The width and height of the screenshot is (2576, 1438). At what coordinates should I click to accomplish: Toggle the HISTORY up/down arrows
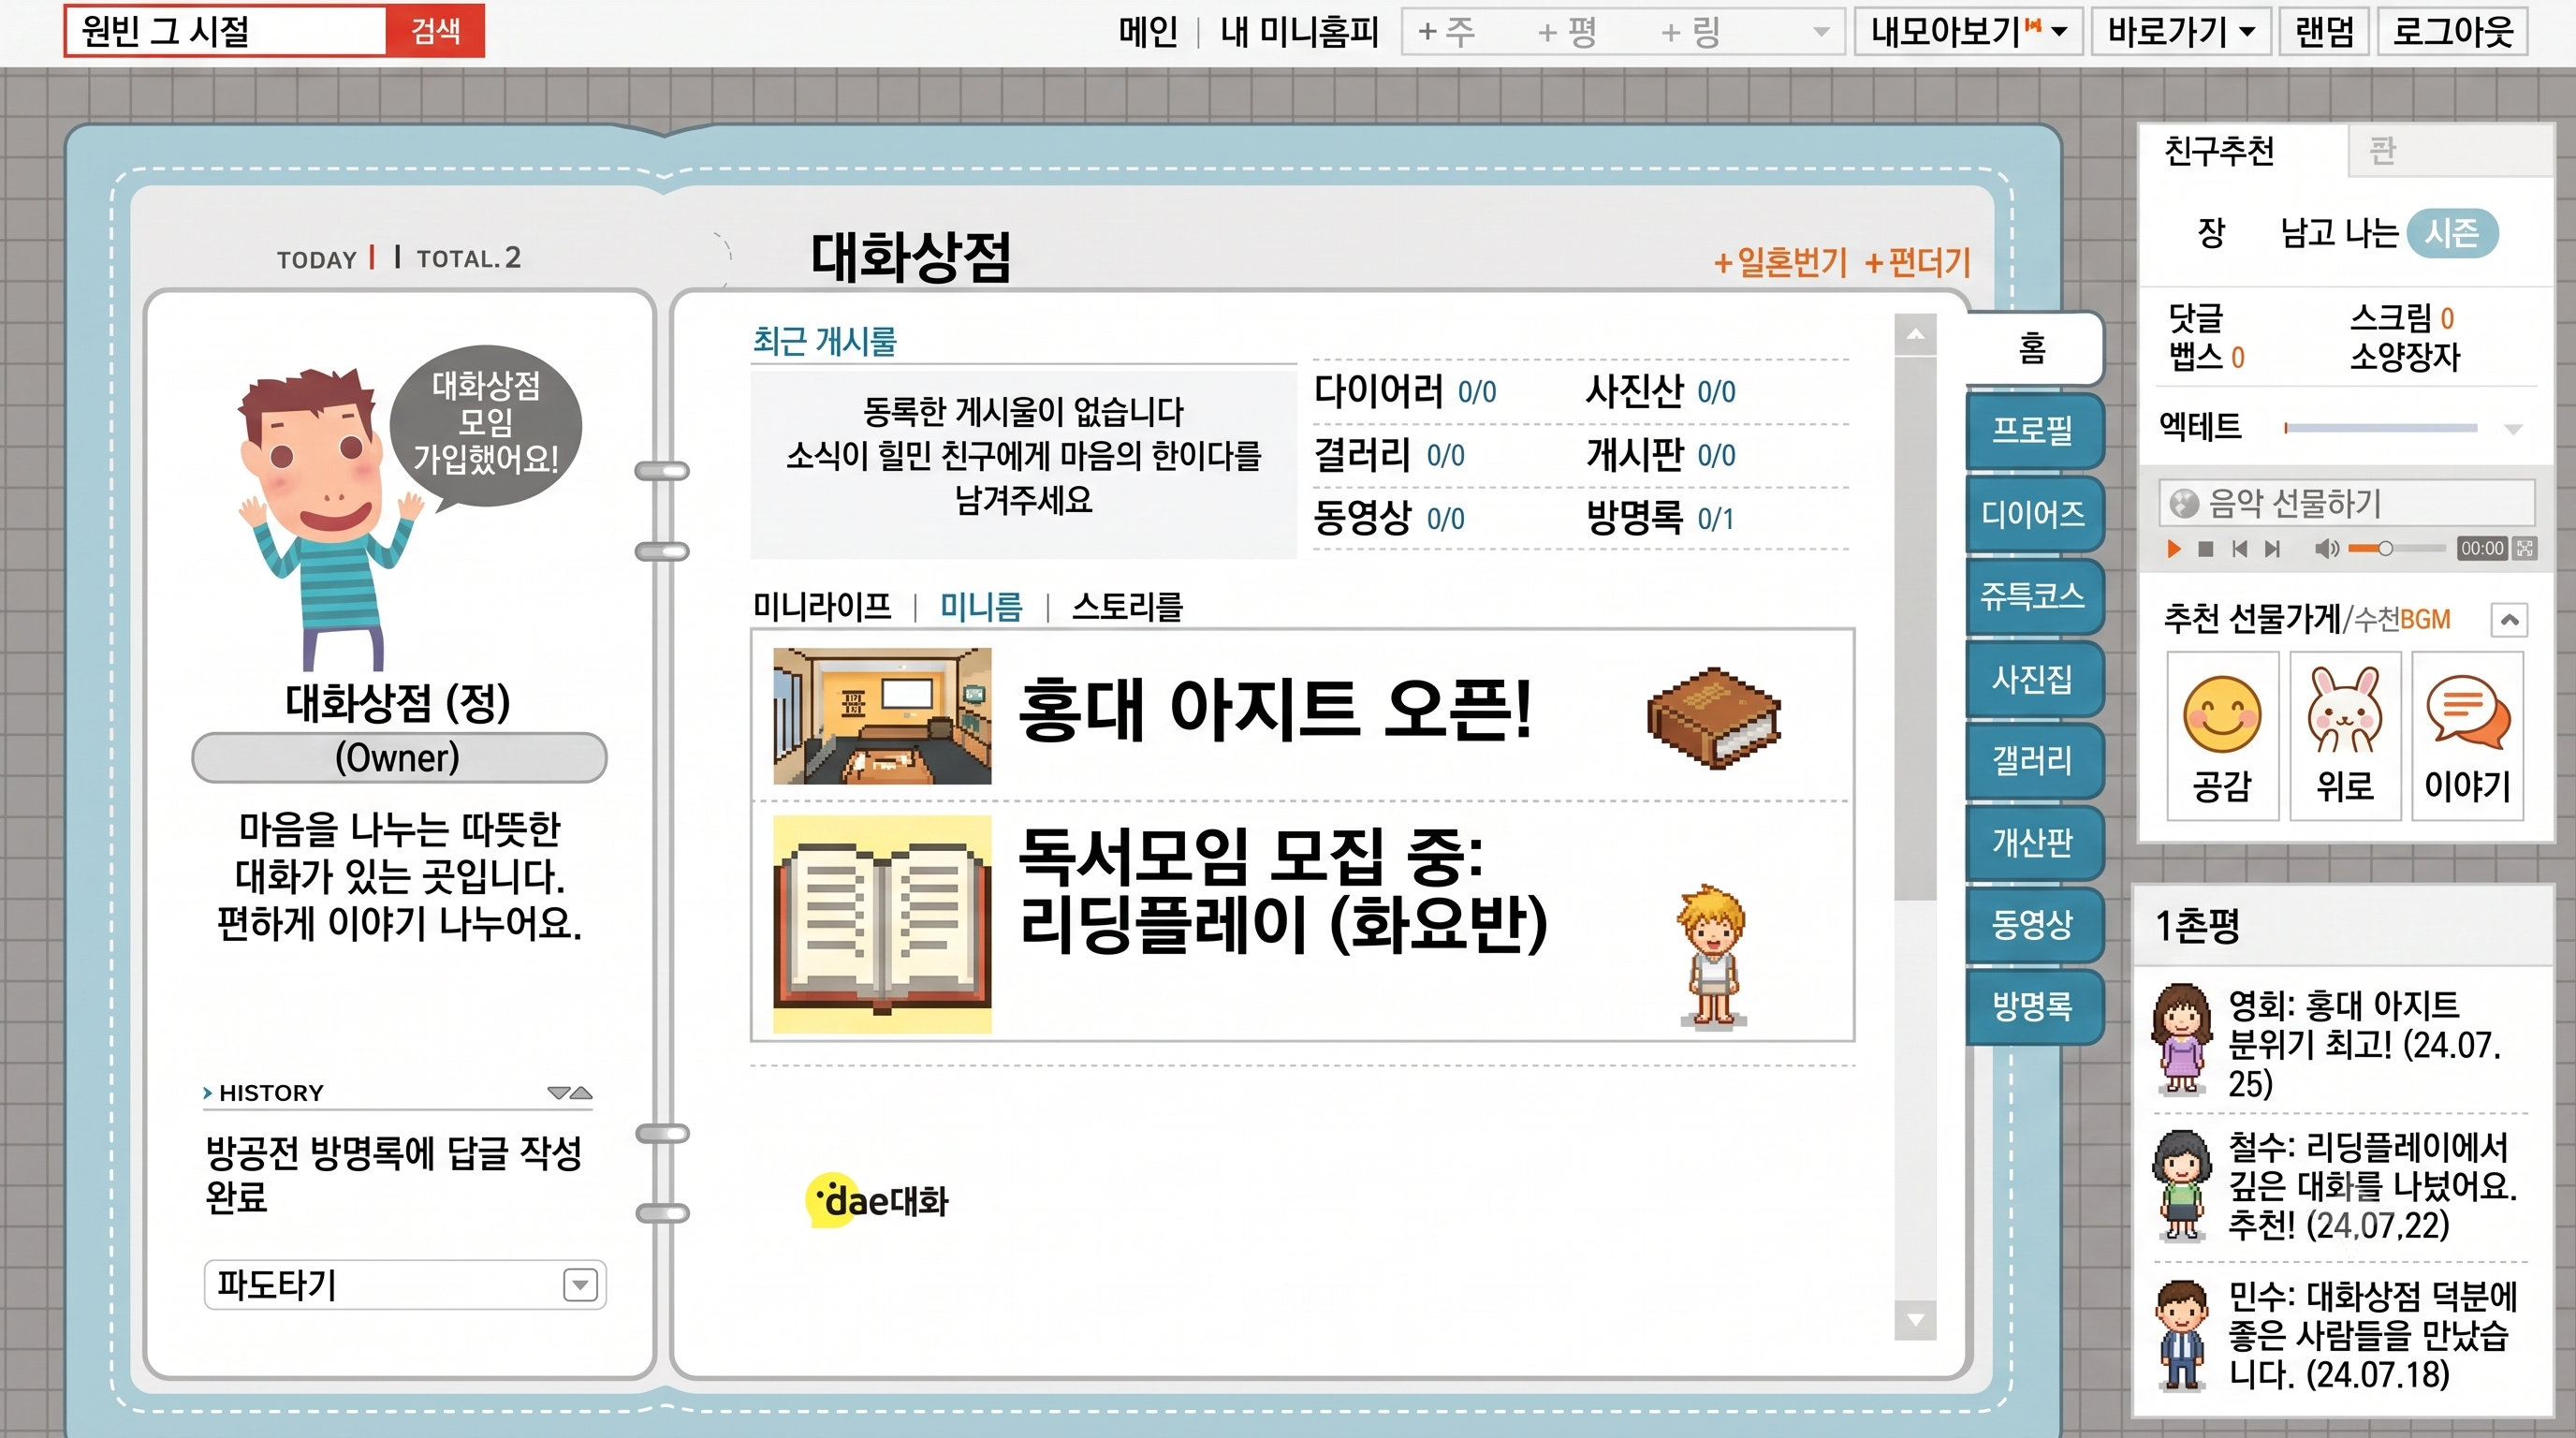[x=570, y=1093]
